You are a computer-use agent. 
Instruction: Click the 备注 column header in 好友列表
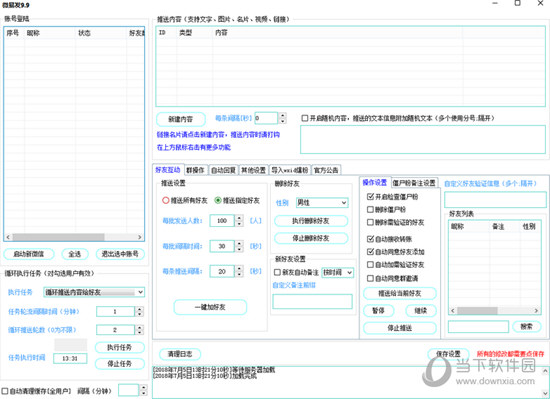[504, 226]
